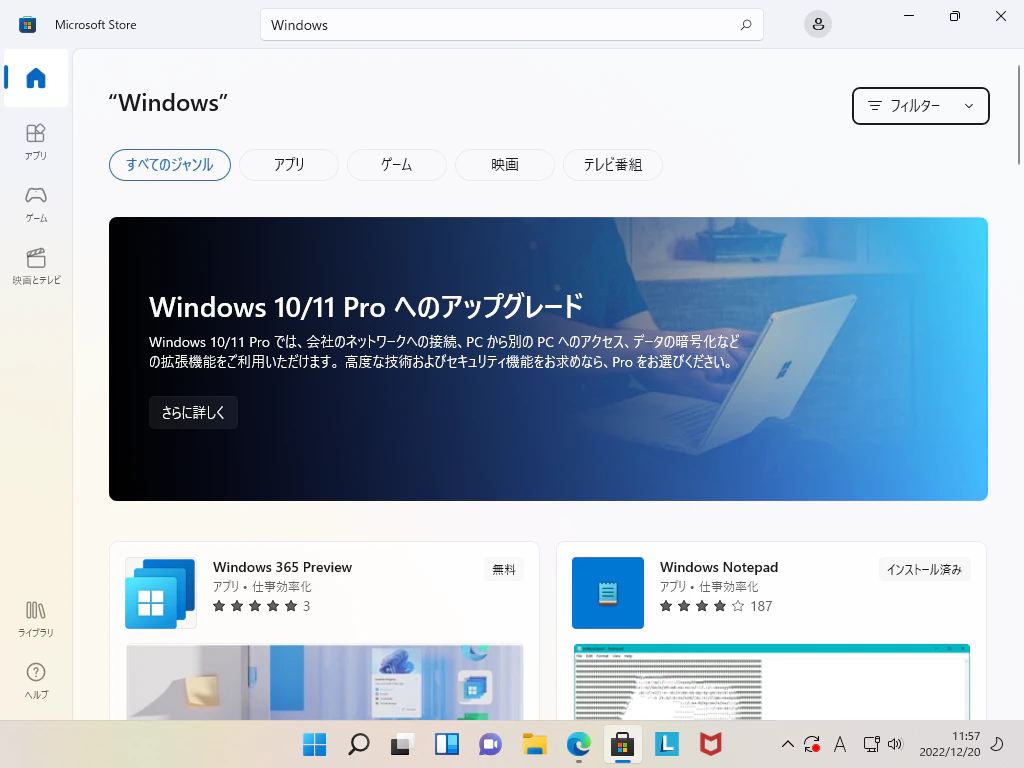Open the ゲーム section in sidebar
Viewport: 1024px width, 768px height.
pos(36,204)
